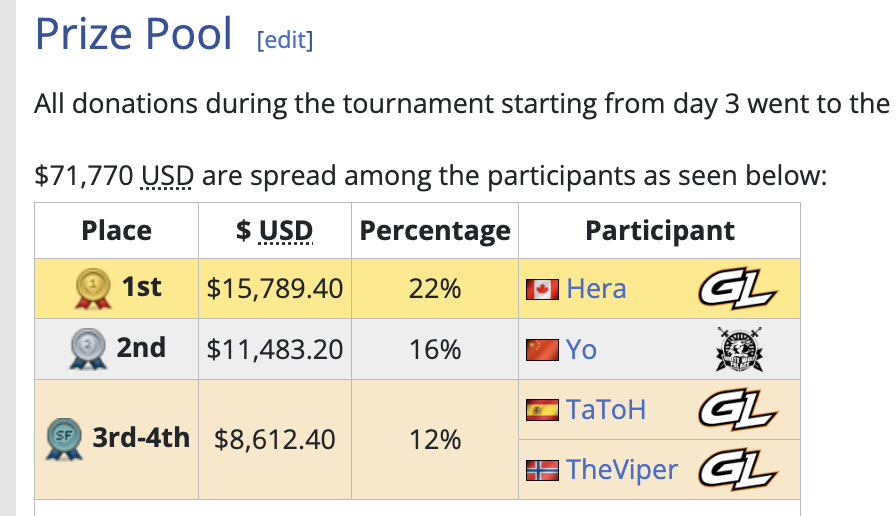
Task: Click the Spain flag beside TaToH
Action: pos(542,410)
